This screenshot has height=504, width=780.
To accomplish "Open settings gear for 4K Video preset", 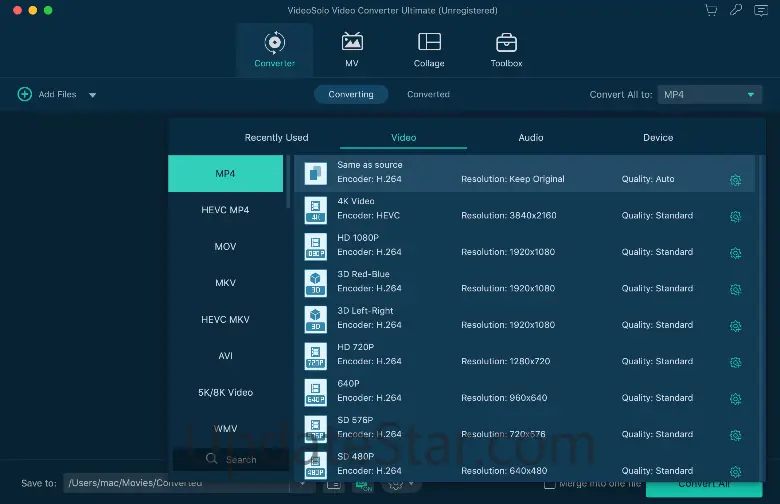I will coord(735,216).
